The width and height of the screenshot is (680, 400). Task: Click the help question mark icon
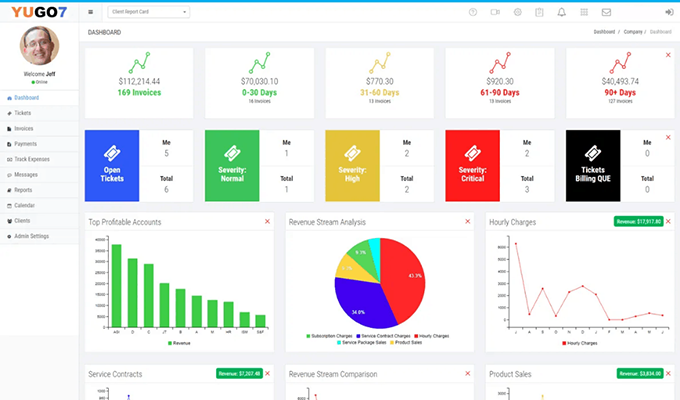(473, 12)
